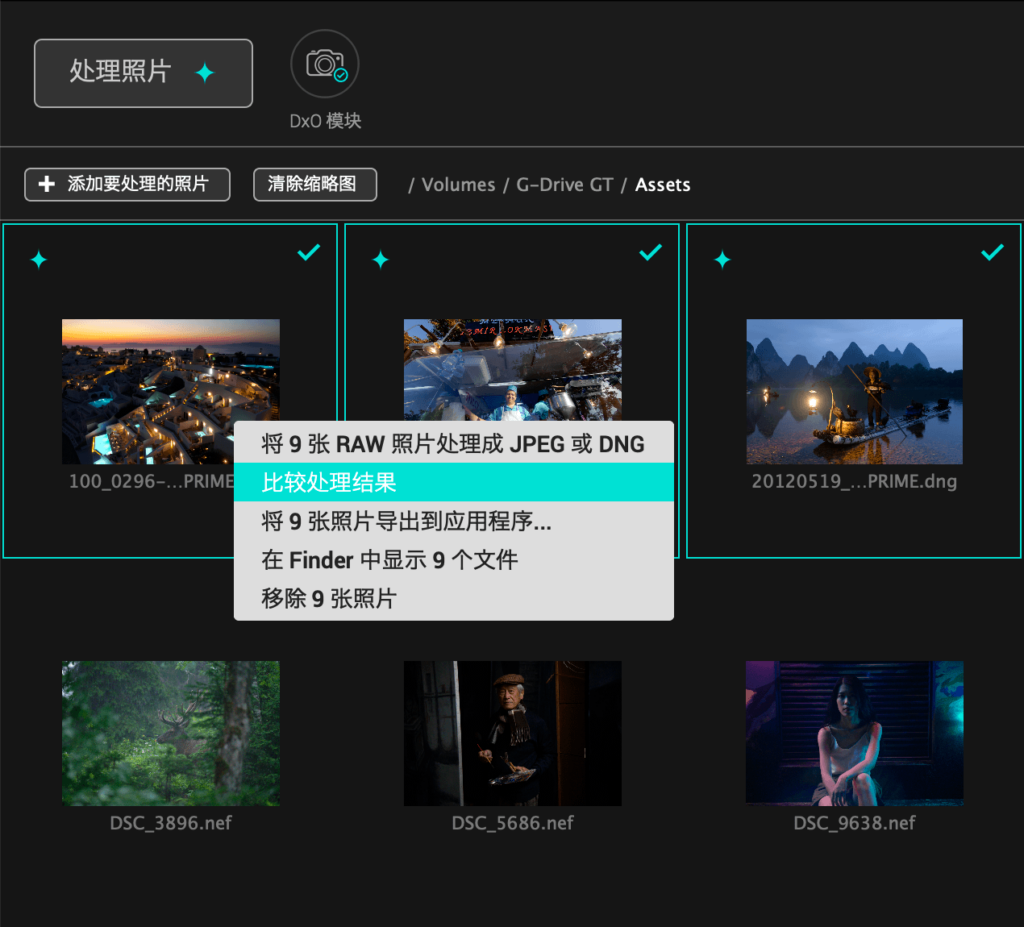Screen dimensions: 1024x927
Task: Open the DxO 模块 camera icon
Action: pos(325,64)
